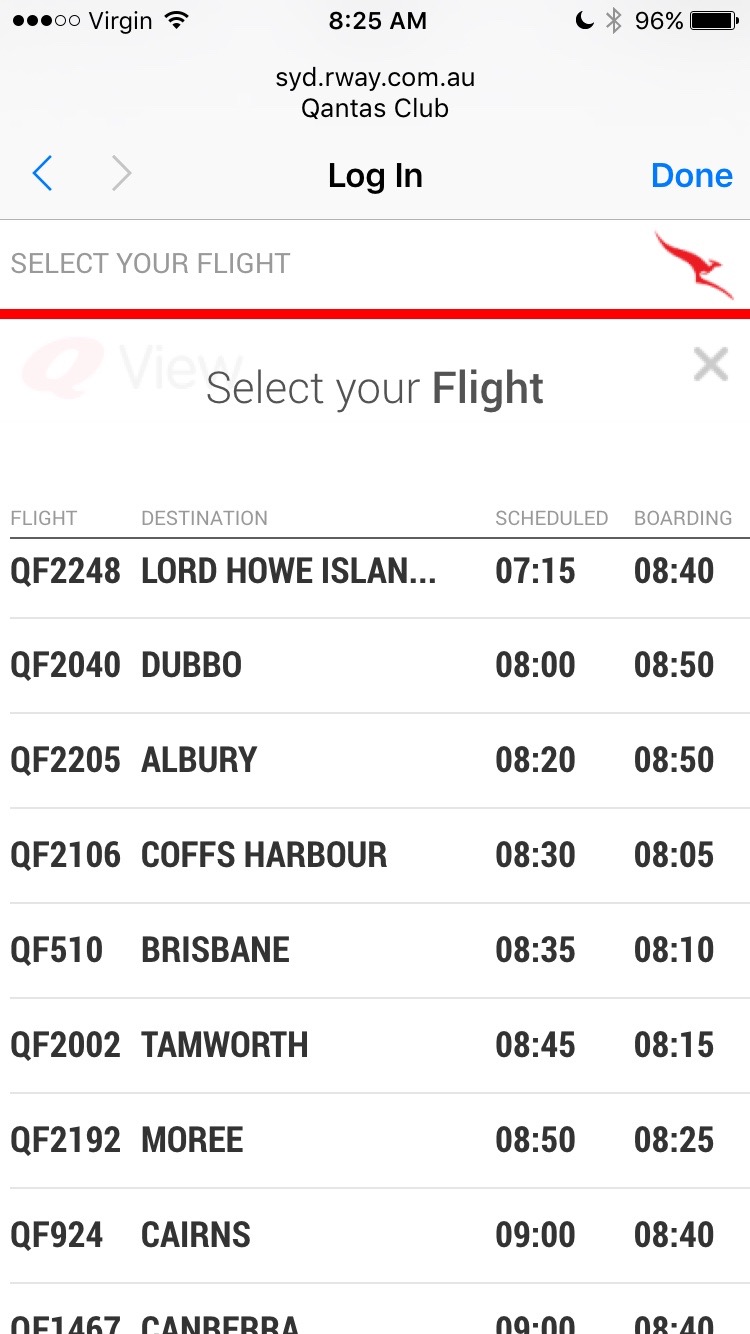
Task: Click the Destination column header
Action: pos(204,518)
